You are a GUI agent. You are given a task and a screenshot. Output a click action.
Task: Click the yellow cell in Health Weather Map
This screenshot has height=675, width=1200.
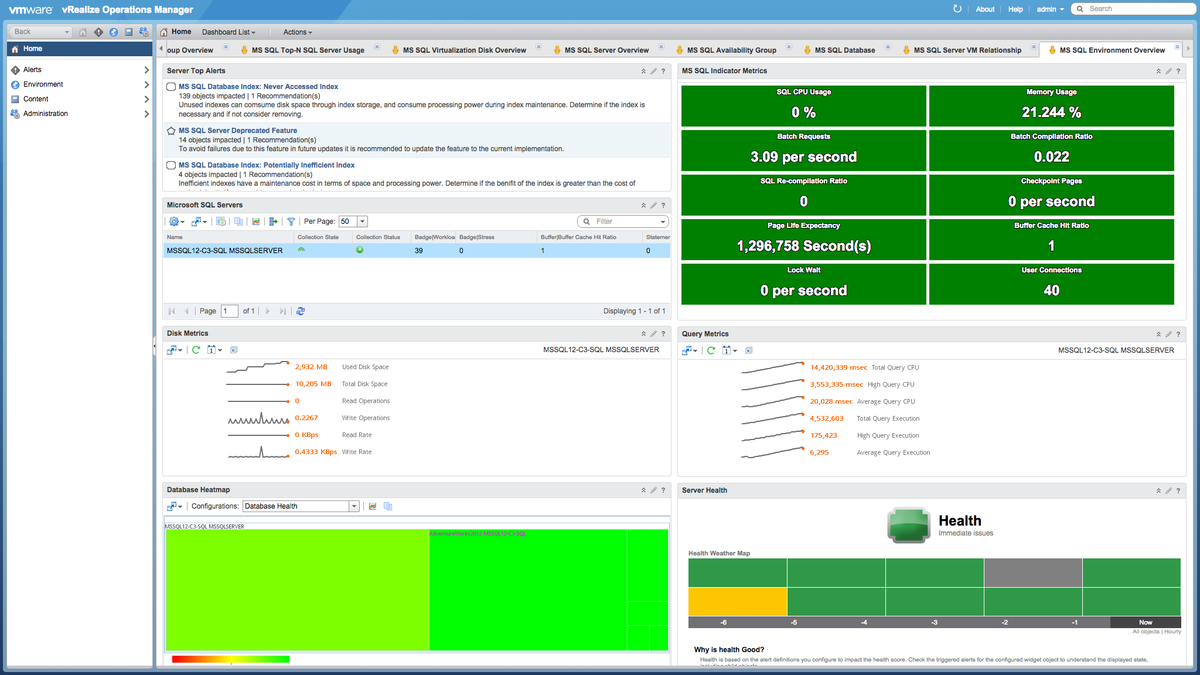click(738, 601)
